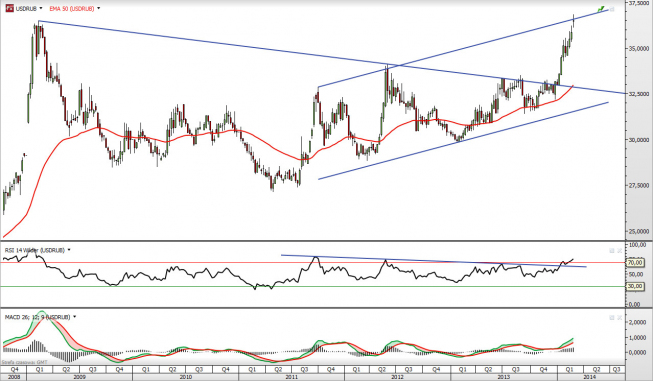Screen dimensions: 653x381
Task: Click the 37,5000 price axis value
Action: click(638, 3)
